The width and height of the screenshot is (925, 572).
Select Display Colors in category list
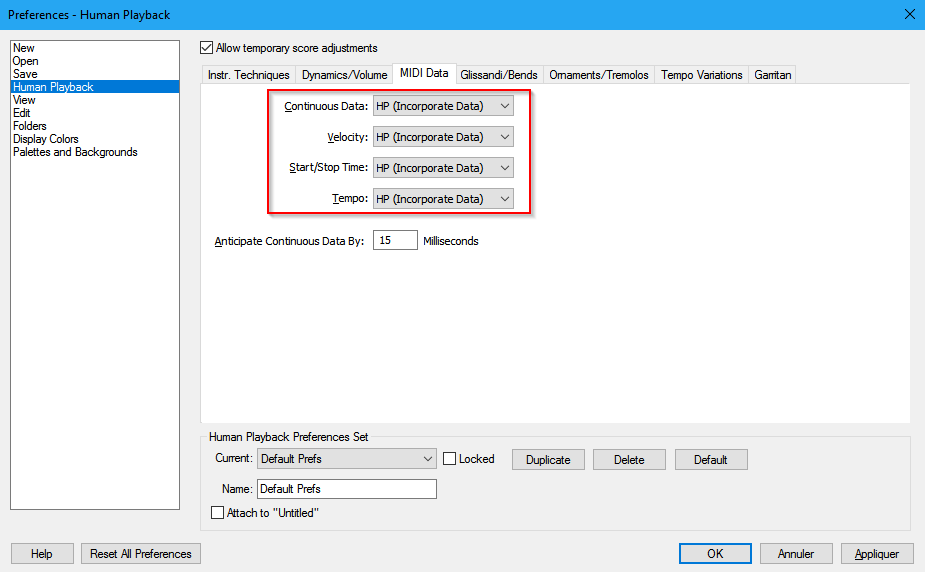point(46,139)
